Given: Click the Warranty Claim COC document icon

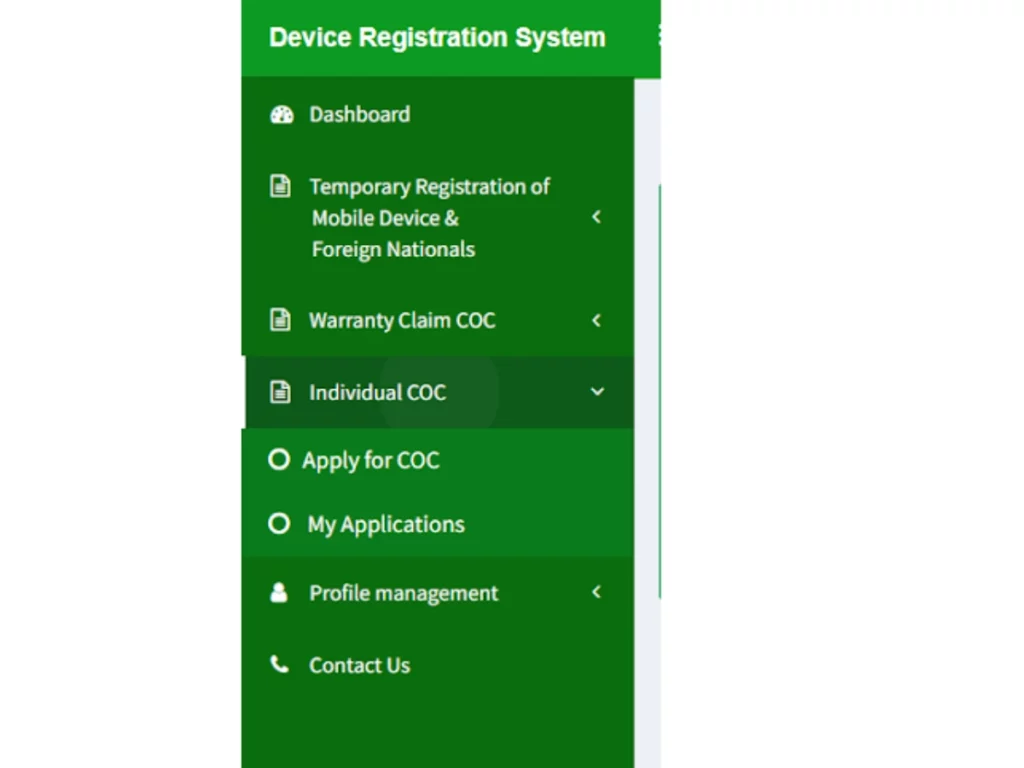Looking at the screenshot, I should coord(281,321).
